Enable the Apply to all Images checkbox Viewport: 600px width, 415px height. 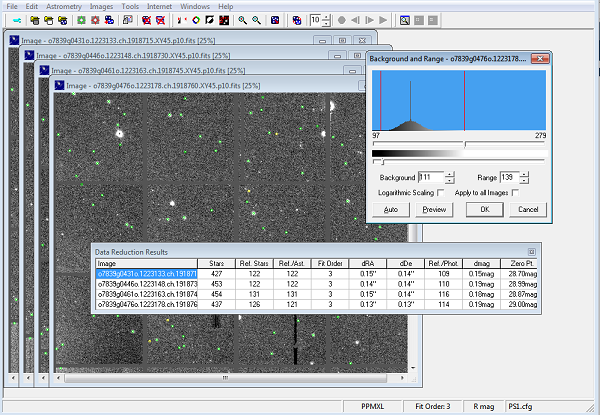tap(515, 193)
